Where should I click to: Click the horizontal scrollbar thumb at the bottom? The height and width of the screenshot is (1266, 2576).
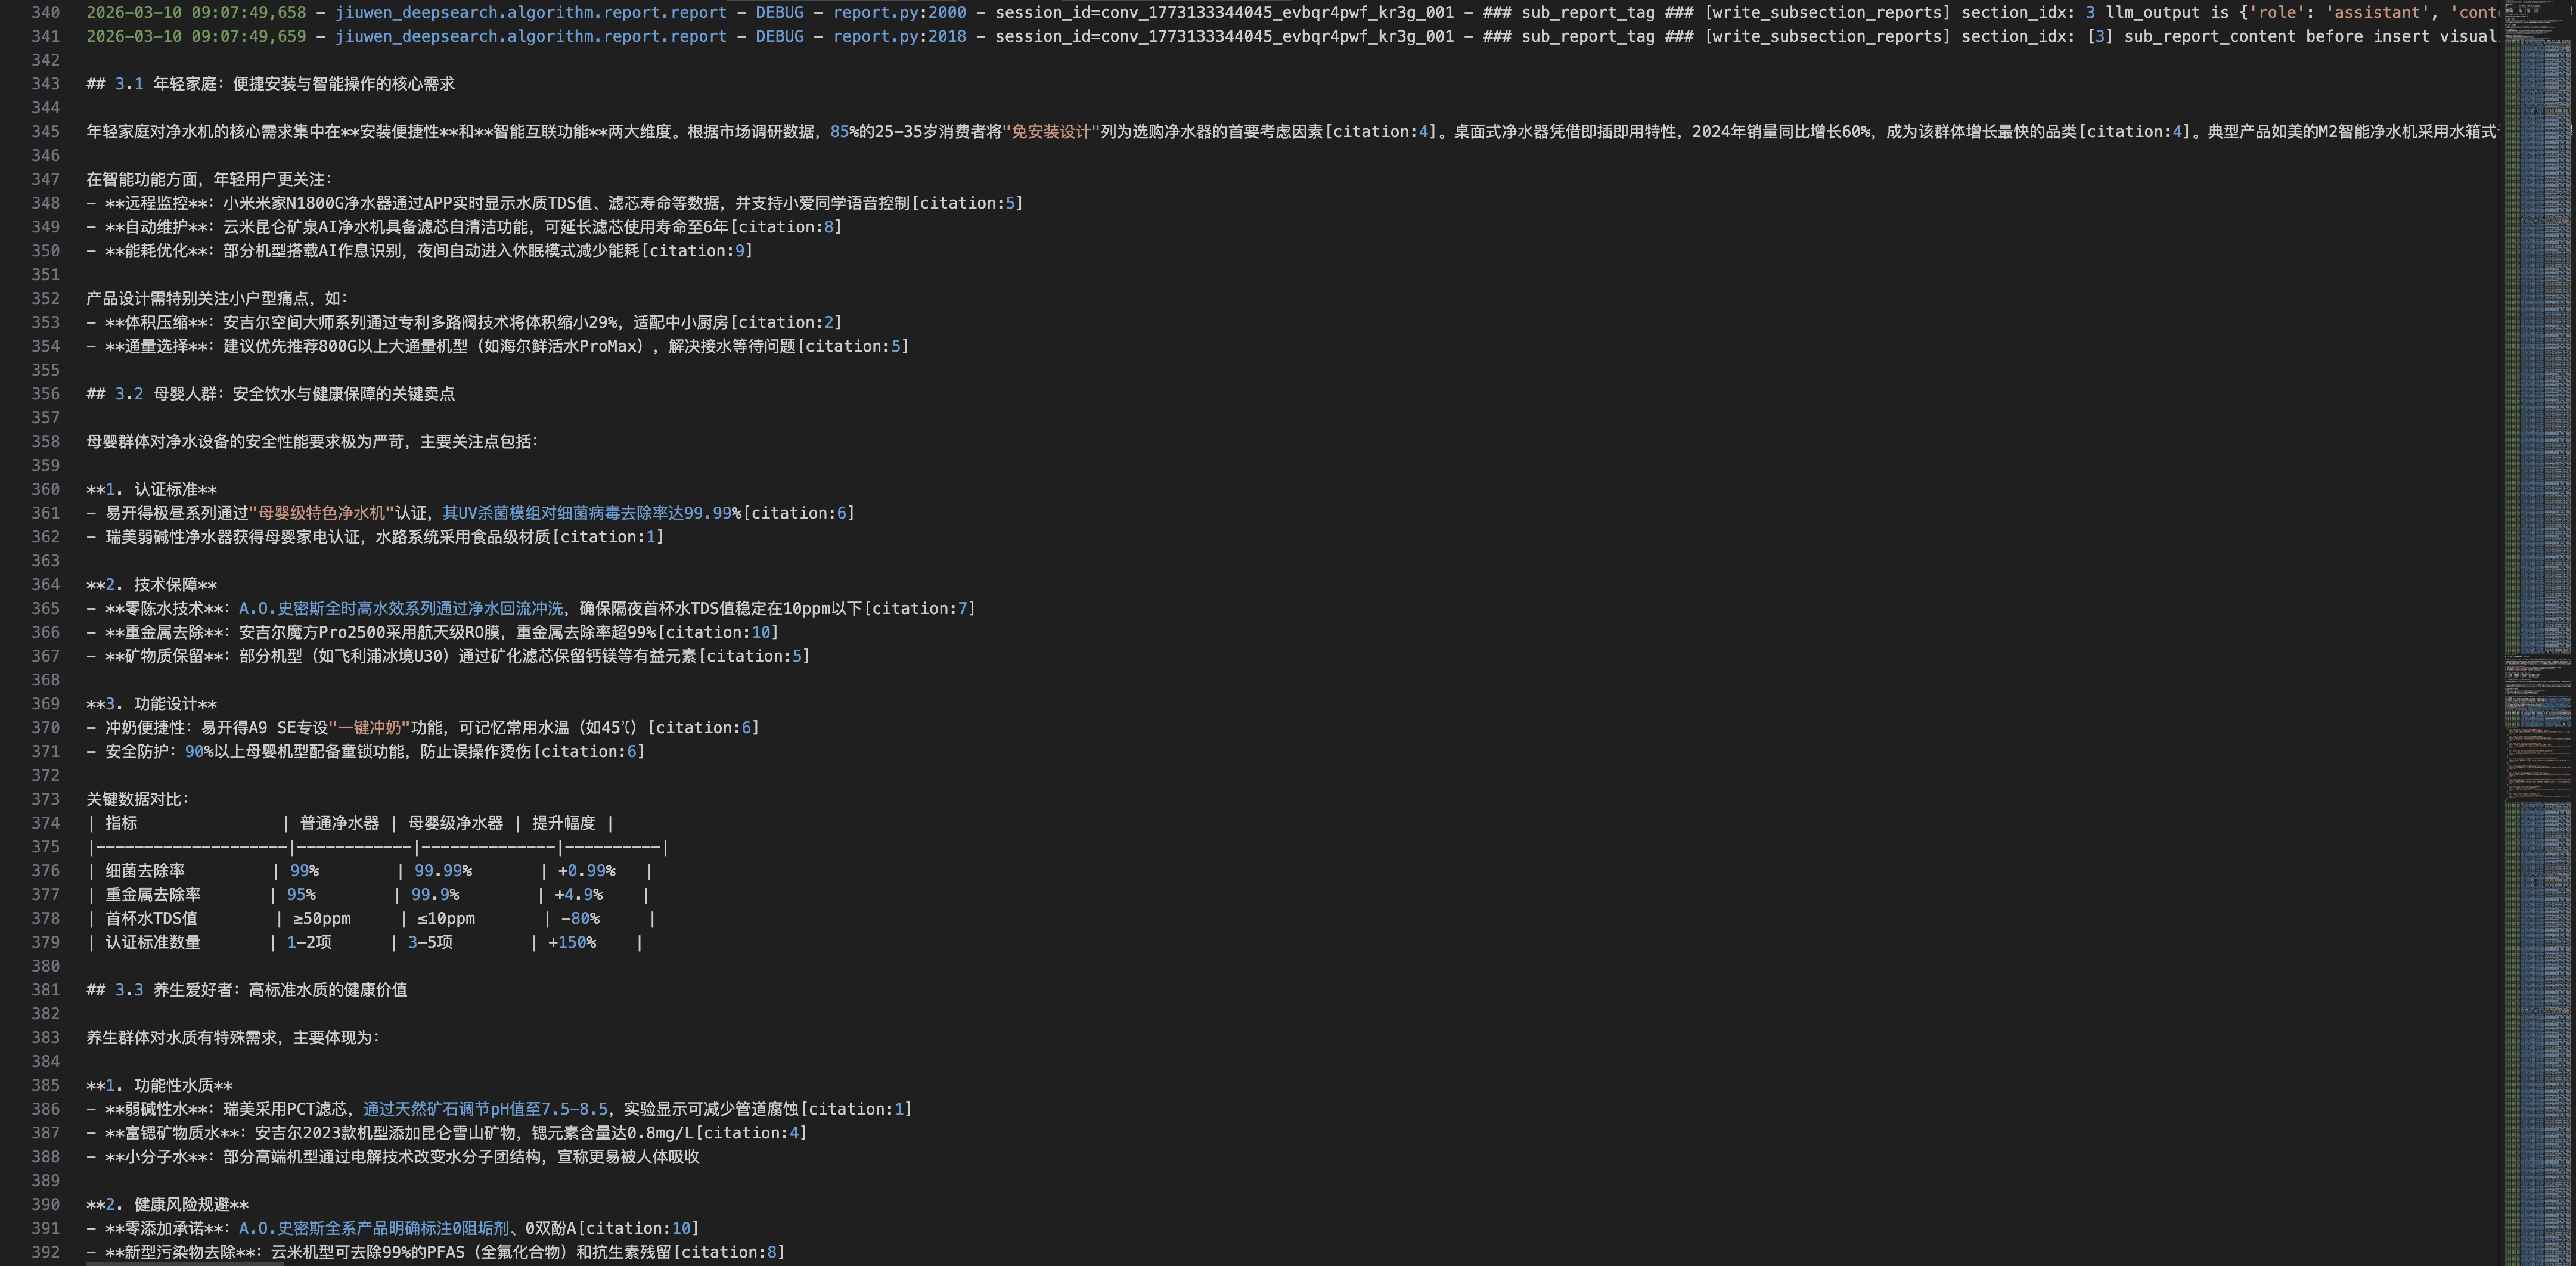coord(185,1263)
